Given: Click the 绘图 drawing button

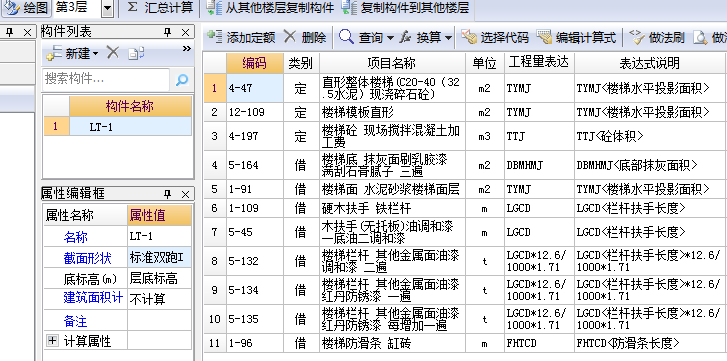Looking at the screenshot, I should 26,7.
